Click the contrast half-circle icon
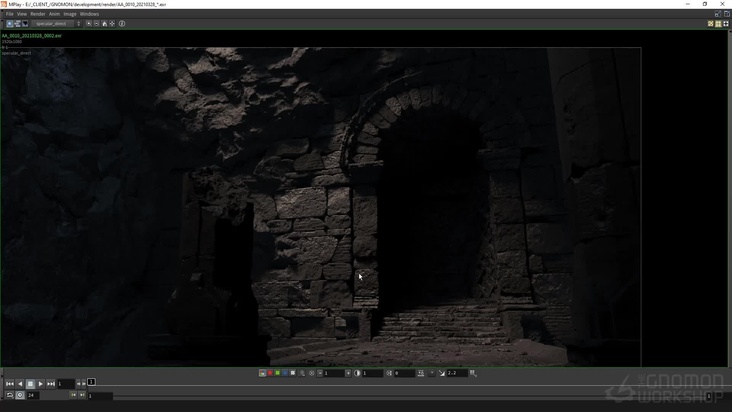 (x=357, y=373)
